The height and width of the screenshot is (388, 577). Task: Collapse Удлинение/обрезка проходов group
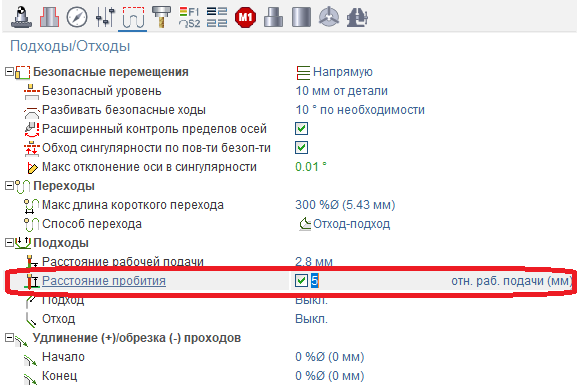coord(9,338)
